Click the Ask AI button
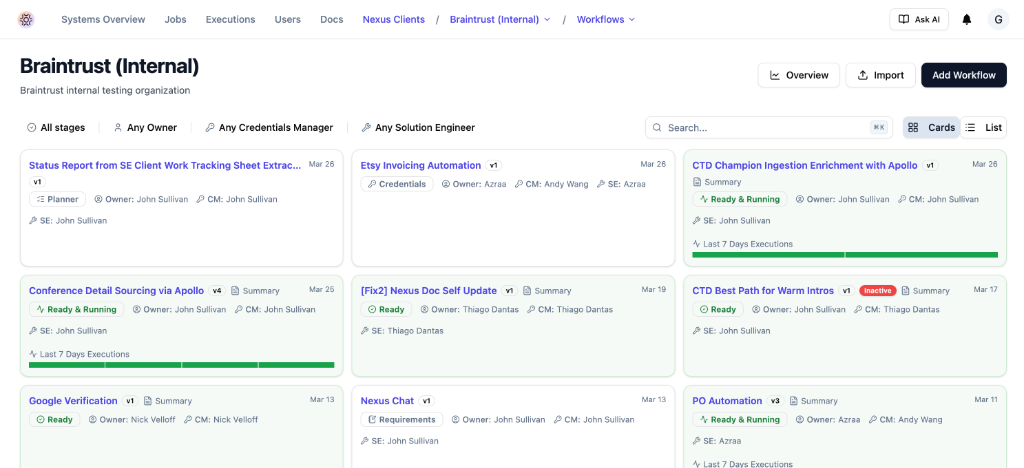Viewport: 1024px width, 468px height. pyautogui.click(x=919, y=20)
